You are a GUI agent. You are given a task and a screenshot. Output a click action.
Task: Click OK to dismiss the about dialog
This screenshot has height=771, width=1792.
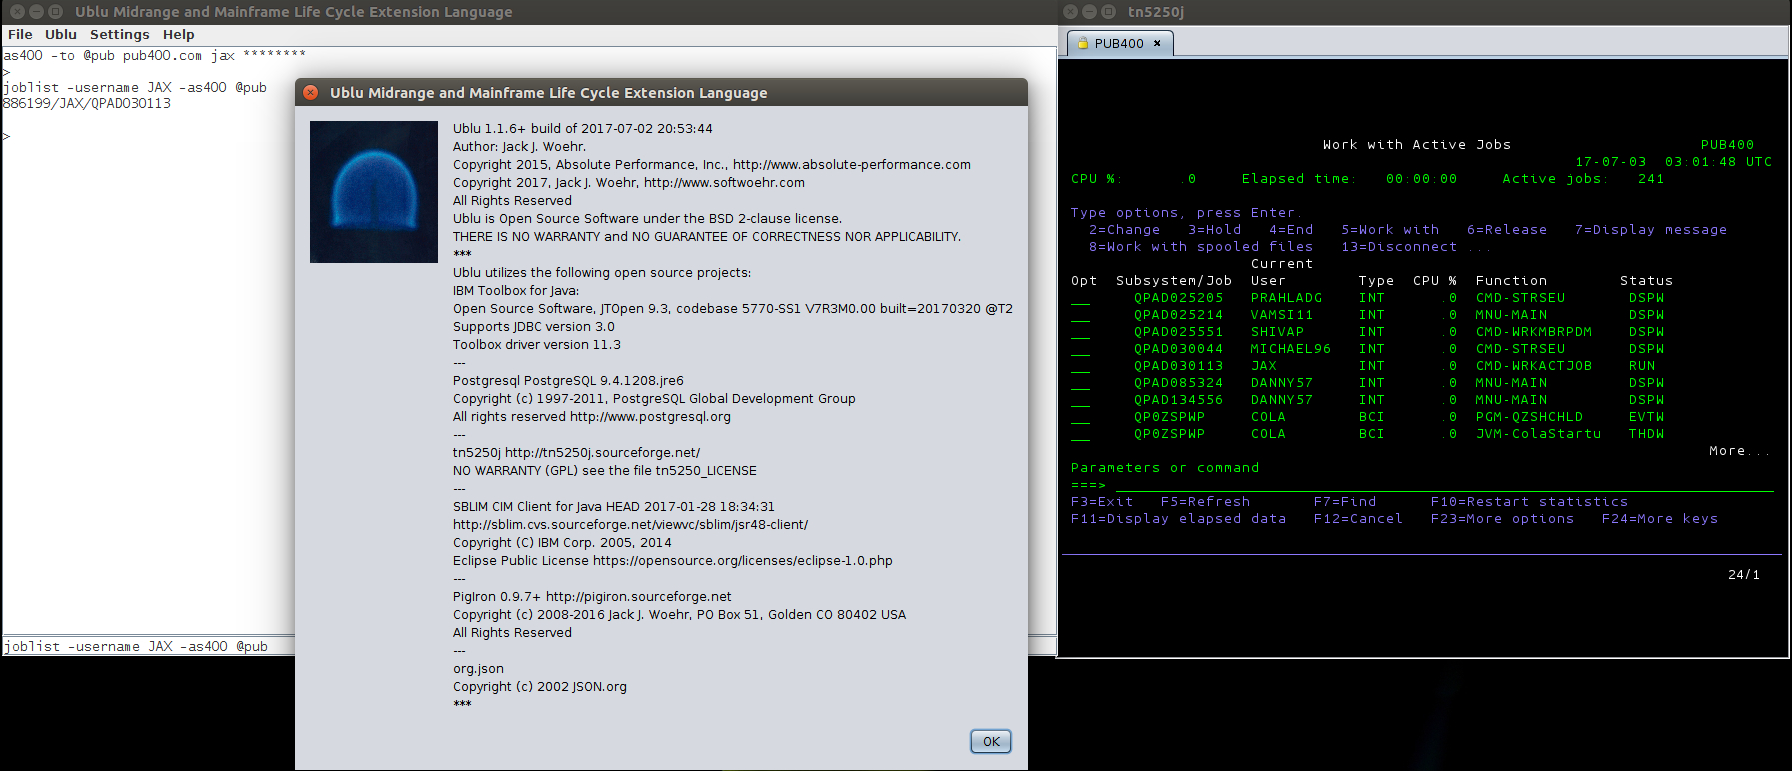[991, 741]
